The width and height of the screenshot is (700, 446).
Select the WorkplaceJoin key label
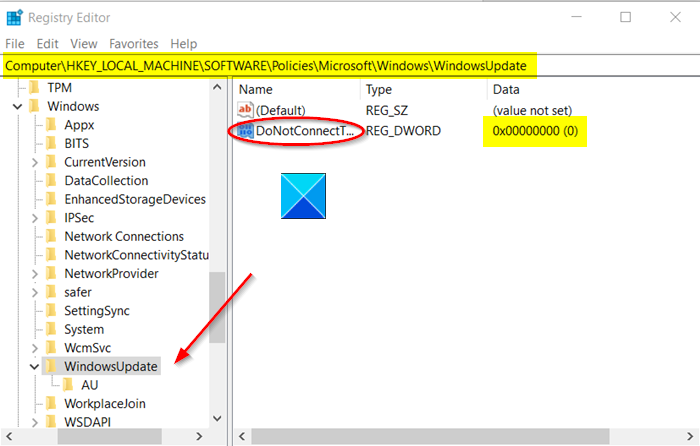tap(105, 404)
